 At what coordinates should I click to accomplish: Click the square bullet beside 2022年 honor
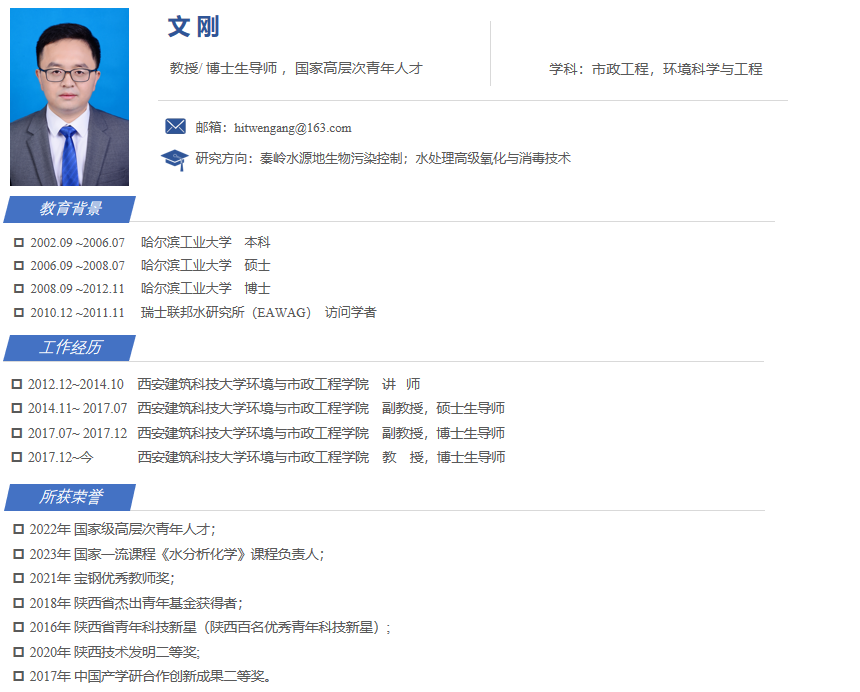tap(18, 529)
